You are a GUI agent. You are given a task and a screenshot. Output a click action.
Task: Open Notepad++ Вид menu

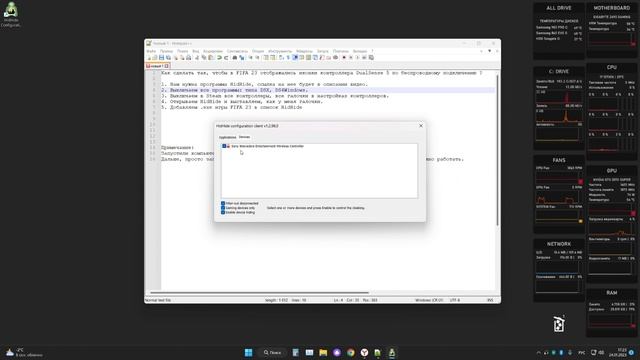point(196,51)
